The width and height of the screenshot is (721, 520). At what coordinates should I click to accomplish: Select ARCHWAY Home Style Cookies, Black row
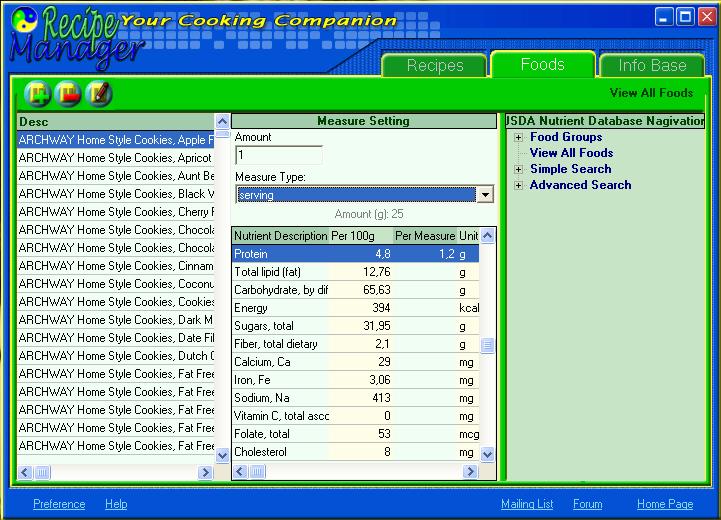pos(116,194)
